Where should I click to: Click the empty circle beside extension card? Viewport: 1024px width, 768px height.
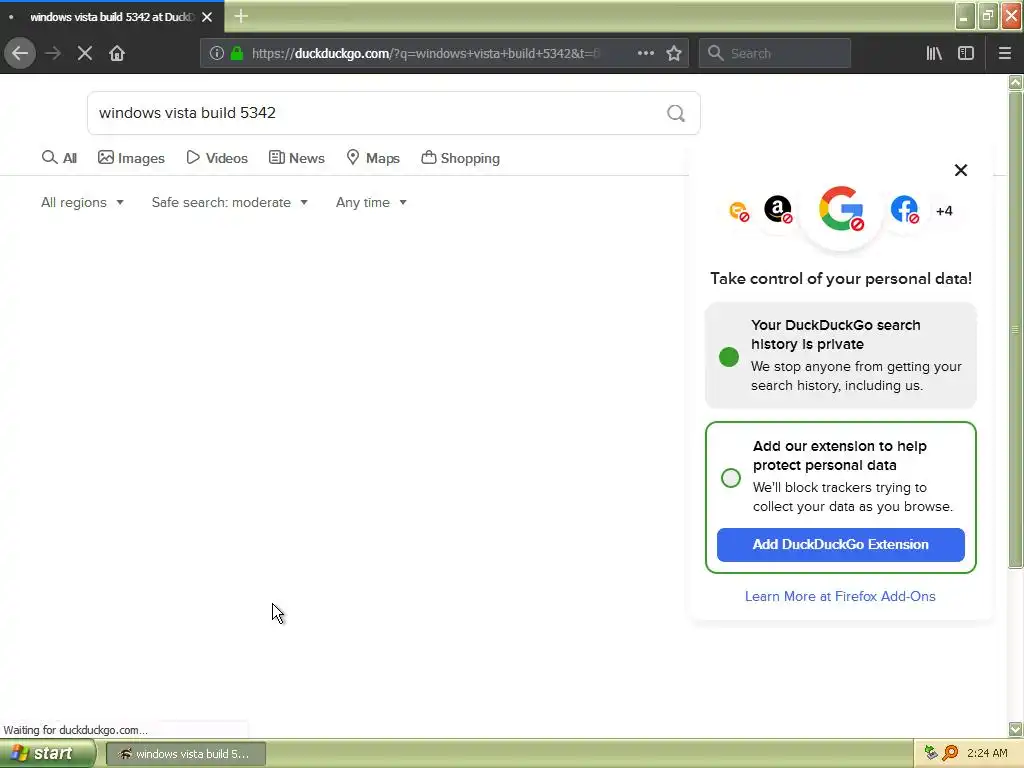[731, 478]
